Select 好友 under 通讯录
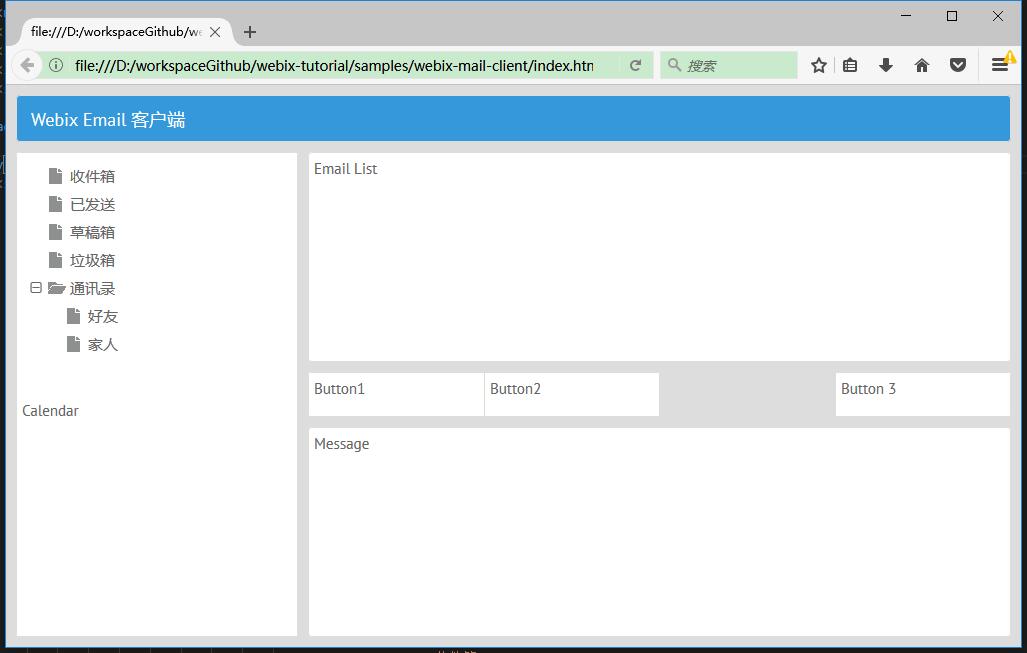Image resolution: width=1027 pixels, height=653 pixels. click(103, 317)
